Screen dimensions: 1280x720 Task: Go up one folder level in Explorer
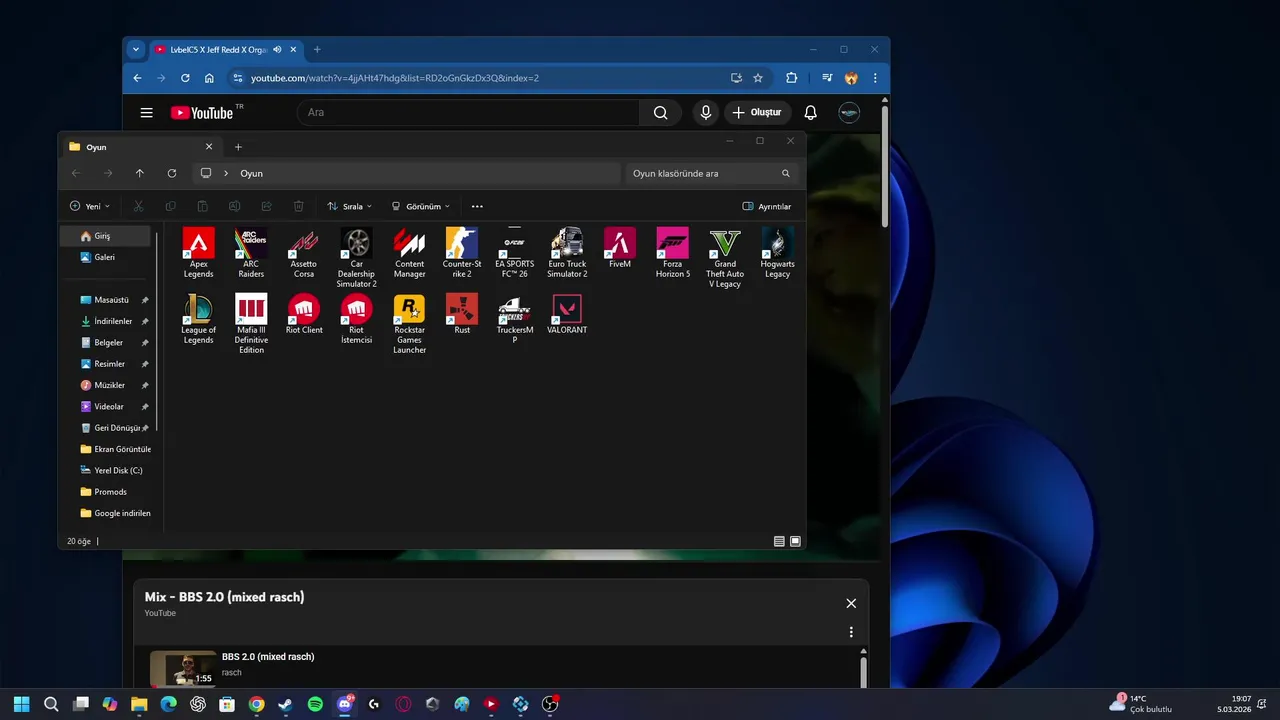139,173
